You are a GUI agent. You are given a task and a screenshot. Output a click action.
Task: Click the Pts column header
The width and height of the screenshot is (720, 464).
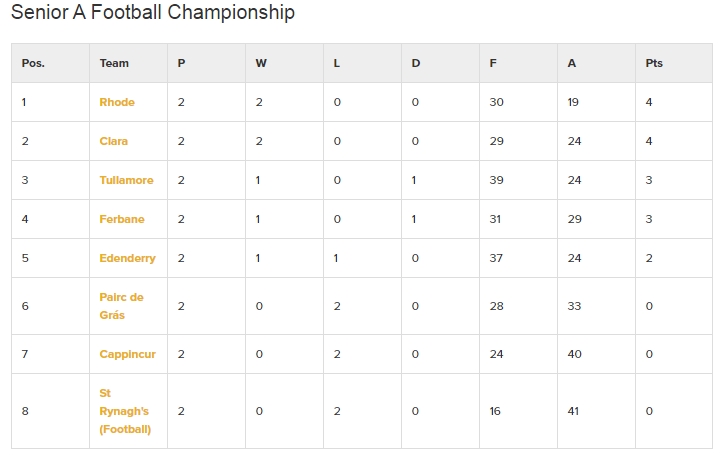[x=654, y=63]
